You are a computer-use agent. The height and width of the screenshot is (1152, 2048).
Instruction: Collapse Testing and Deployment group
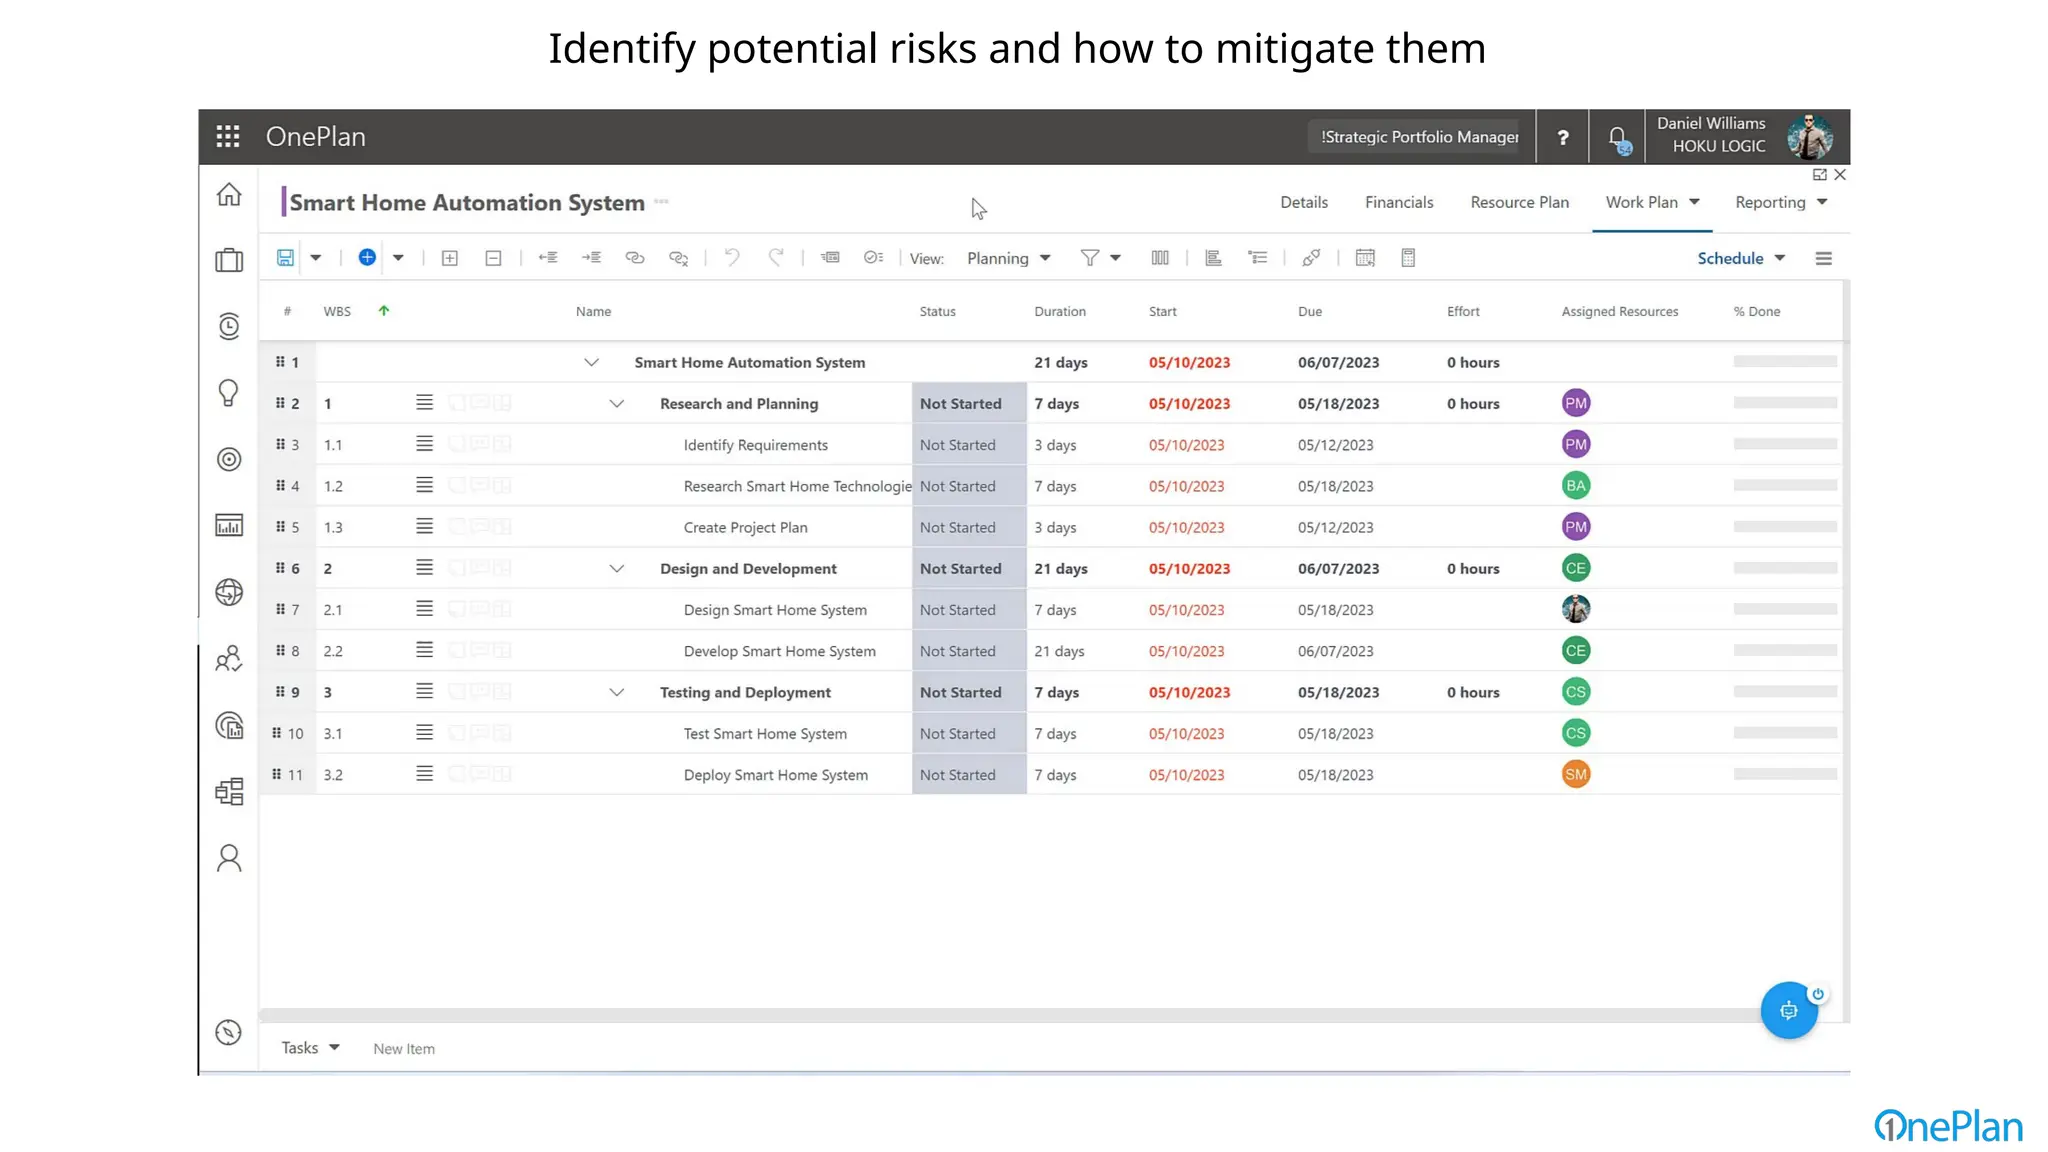tap(617, 692)
